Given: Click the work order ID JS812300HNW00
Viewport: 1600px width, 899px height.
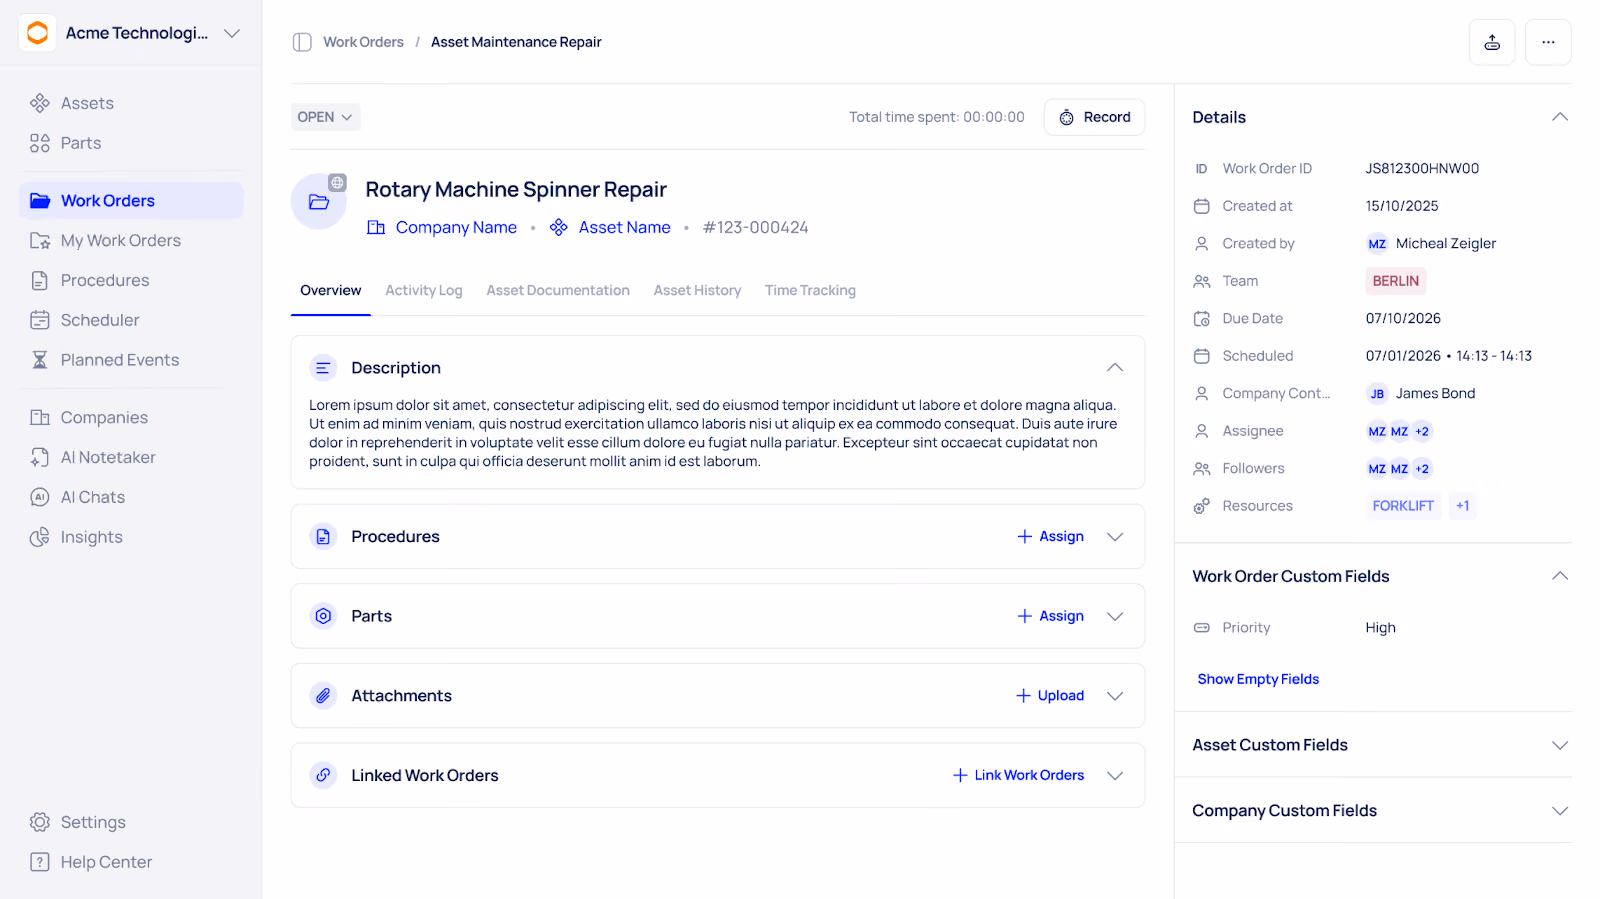Looking at the screenshot, I should point(1422,169).
